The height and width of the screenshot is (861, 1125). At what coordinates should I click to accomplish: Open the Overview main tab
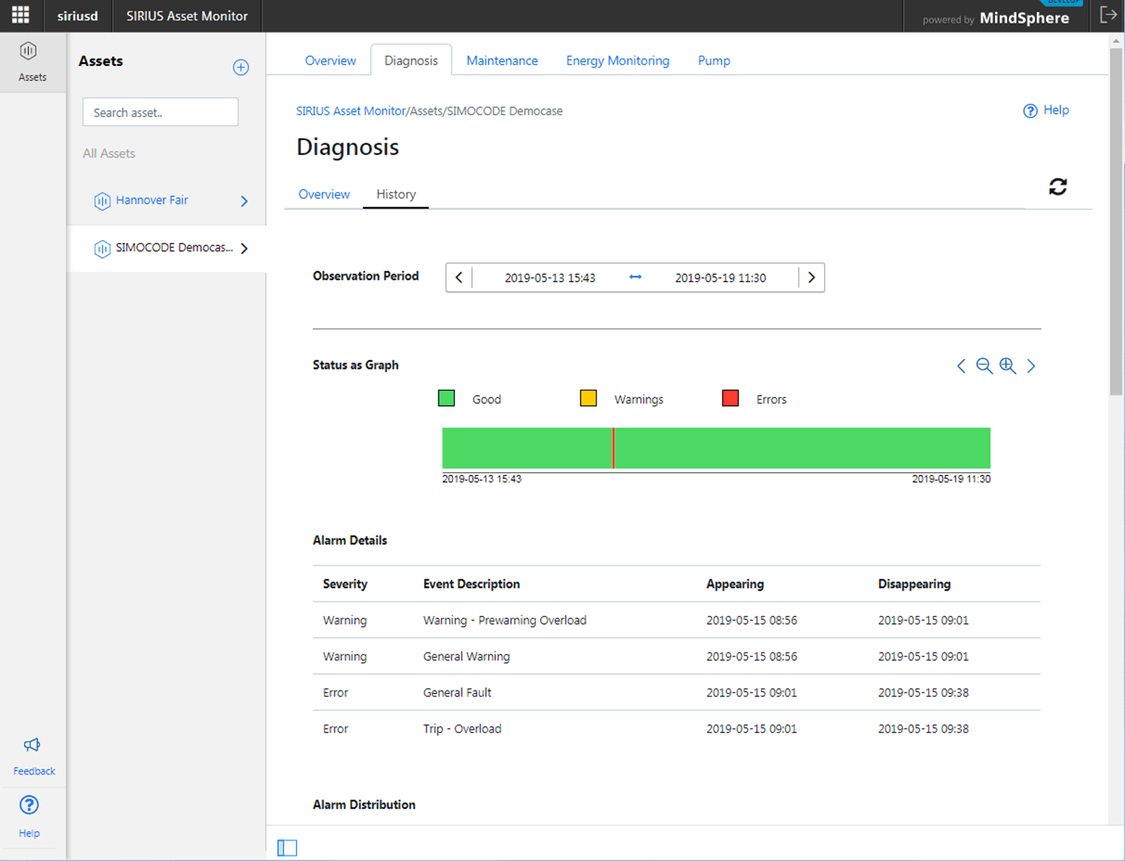tap(330, 60)
